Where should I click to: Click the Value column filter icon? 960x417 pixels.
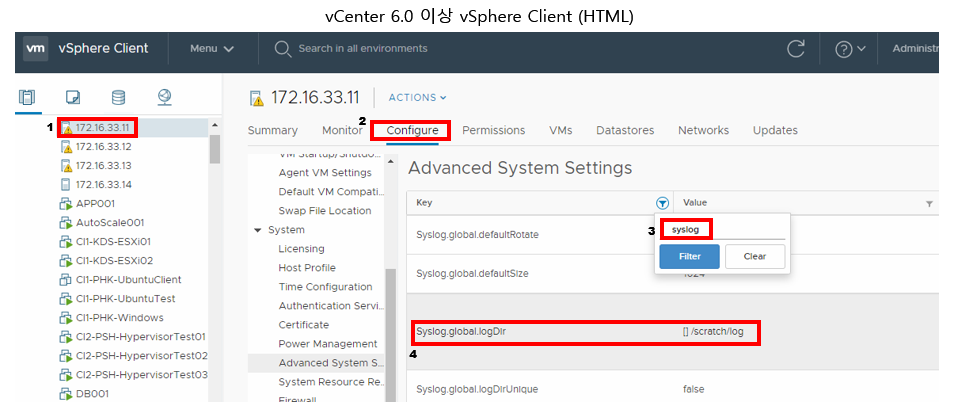[929, 203]
